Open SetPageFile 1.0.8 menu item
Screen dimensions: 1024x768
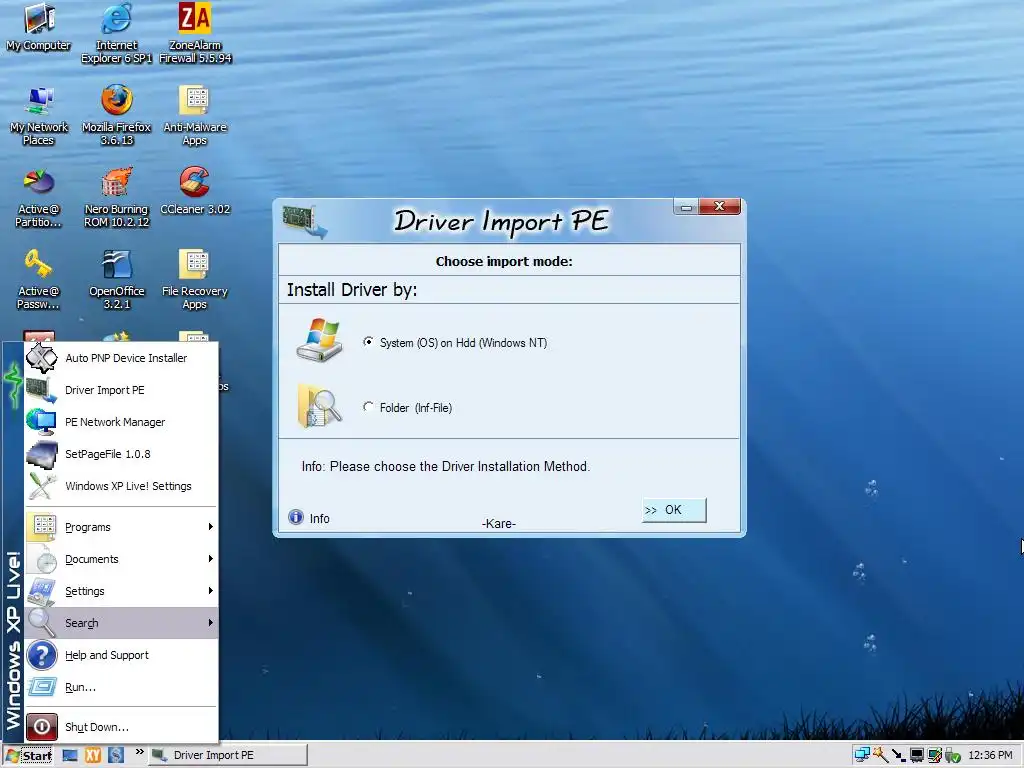(x=121, y=454)
